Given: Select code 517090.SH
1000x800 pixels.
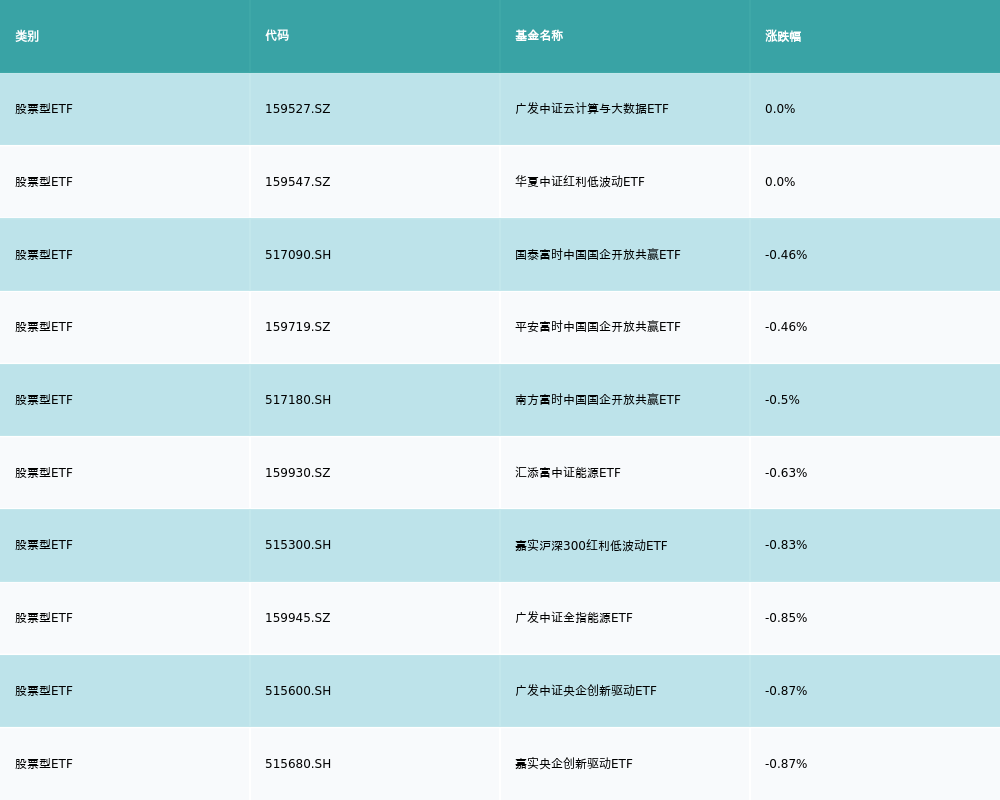Looking at the screenshot, I should click(x=298, y=255).
